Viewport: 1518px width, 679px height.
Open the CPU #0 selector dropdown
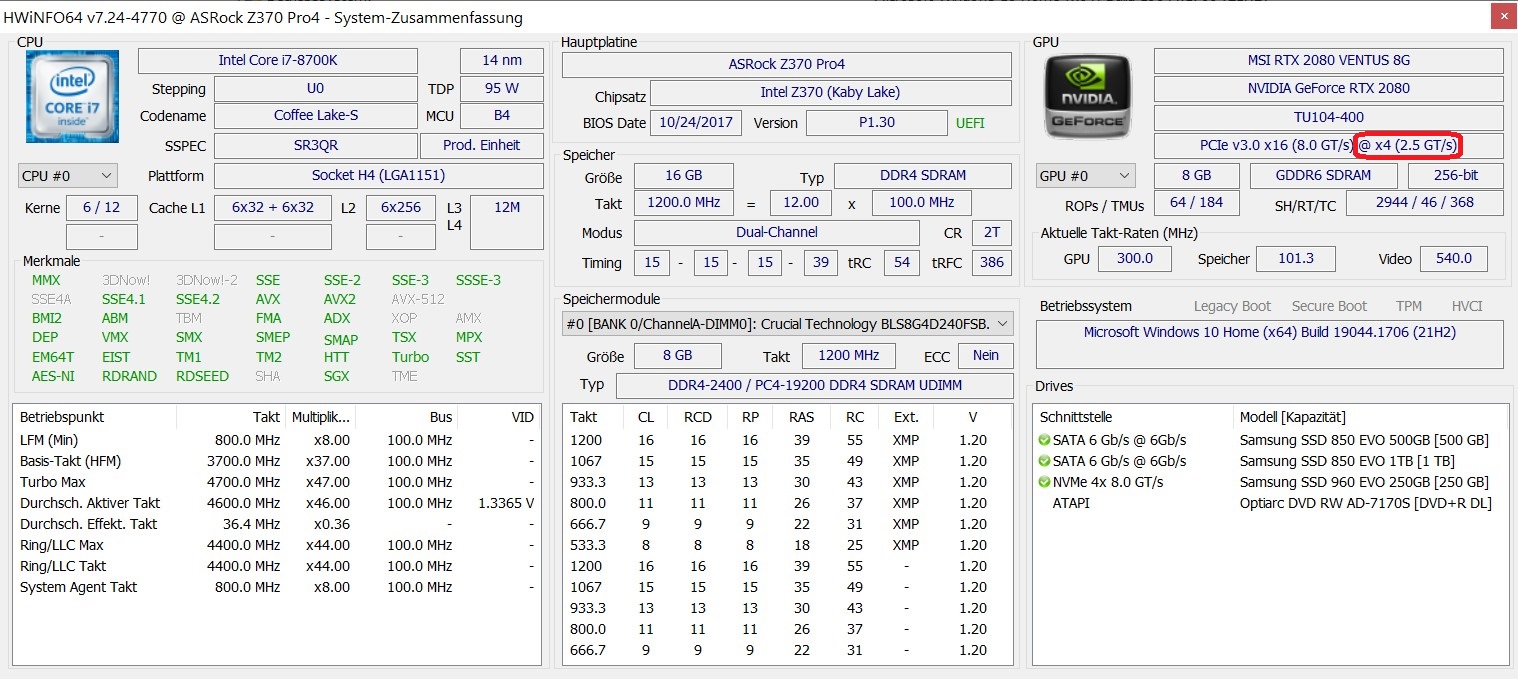(x=68, y=176)
